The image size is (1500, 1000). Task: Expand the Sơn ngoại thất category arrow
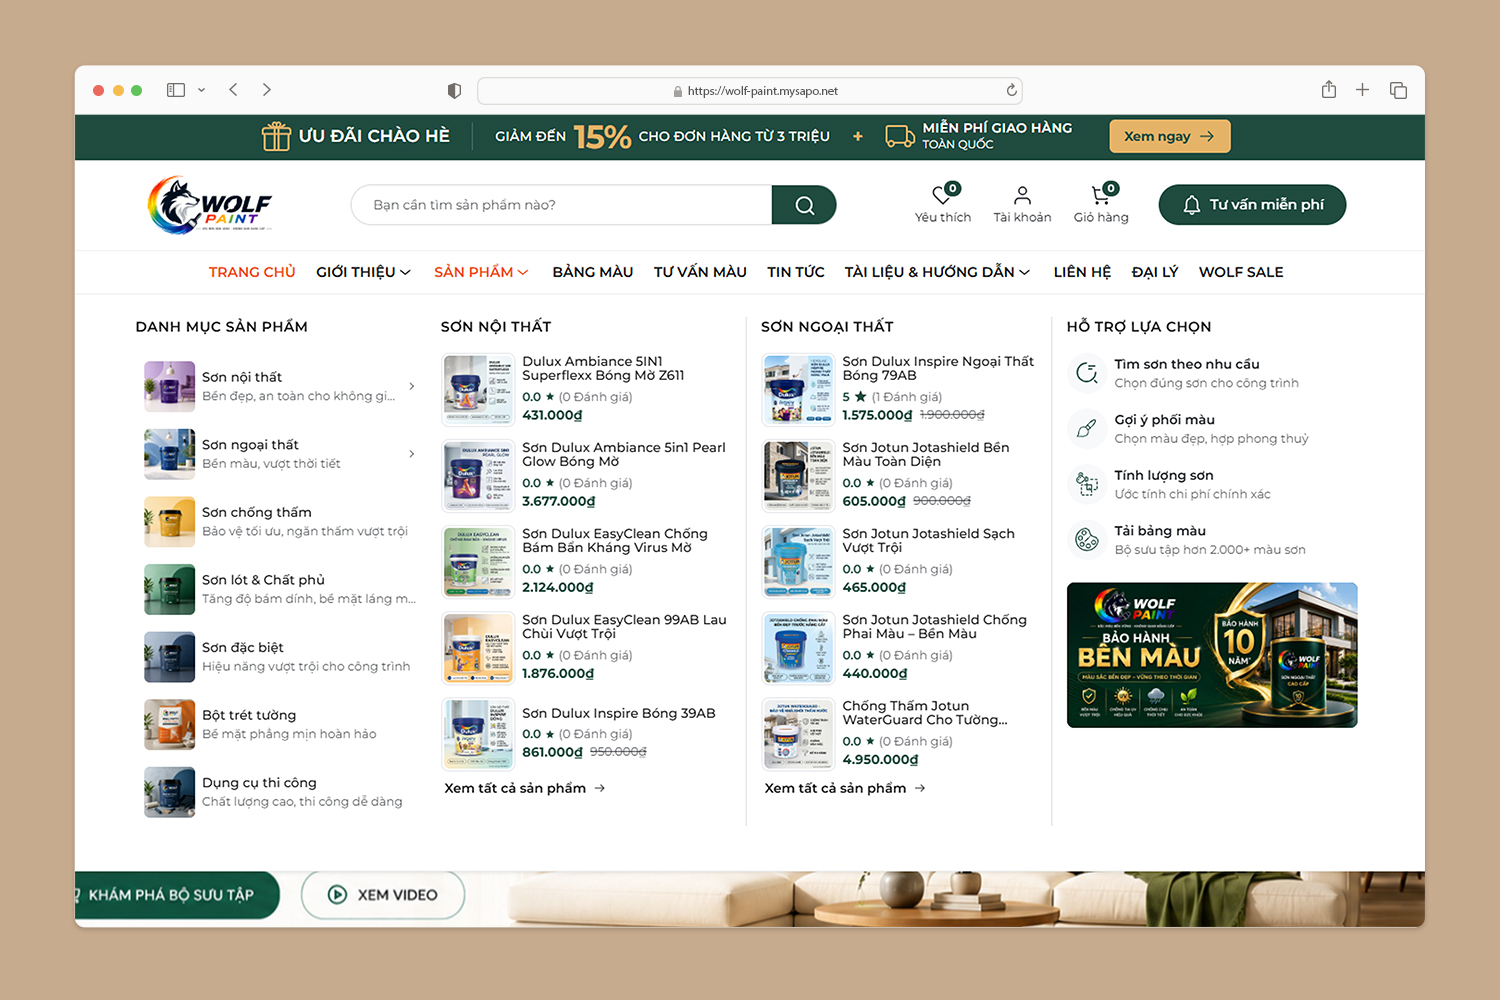[412, 454]
